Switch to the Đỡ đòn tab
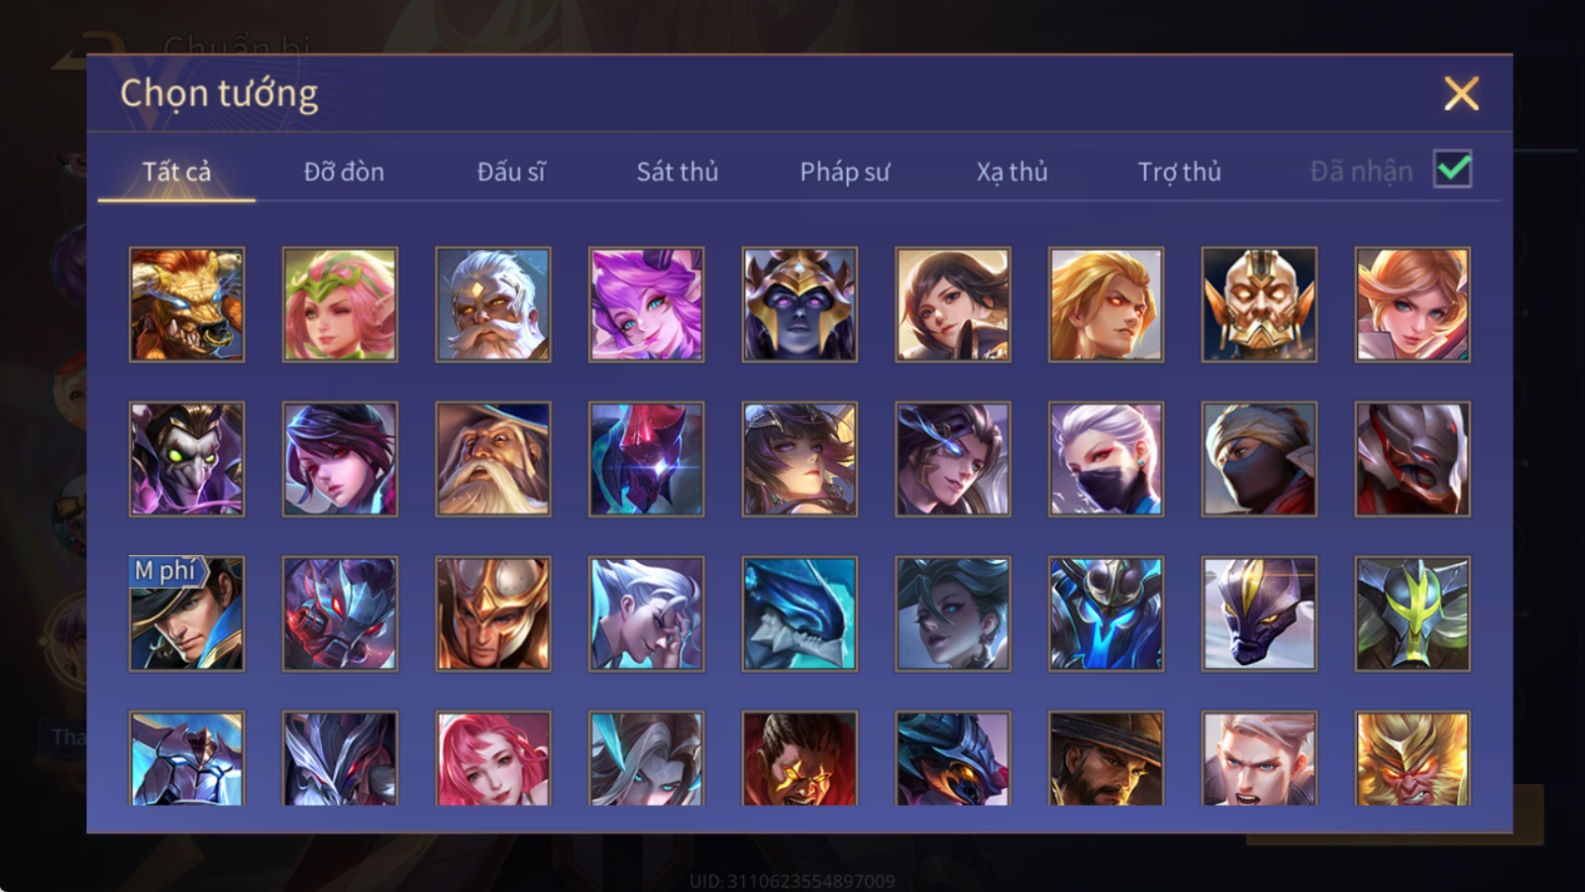 pos(344,172)
